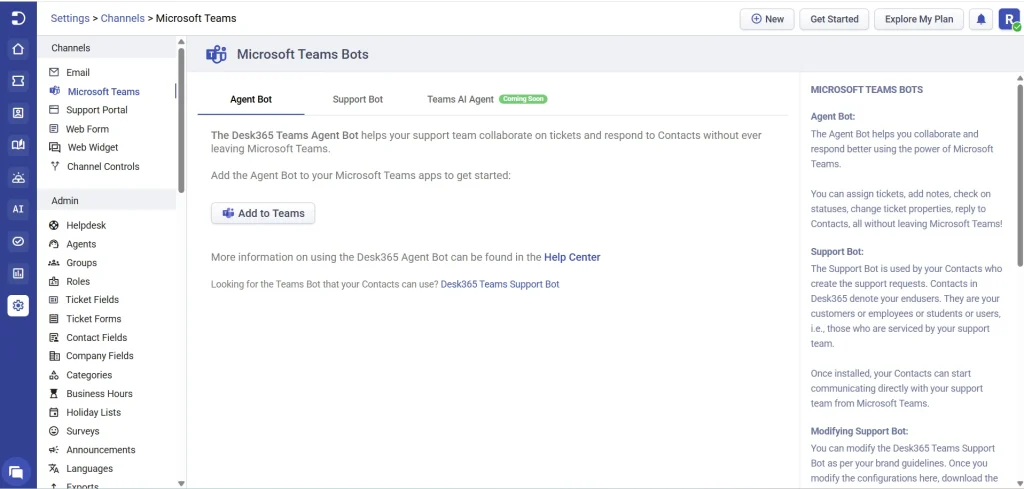Click the Web Widget icon
This screenshot has height=489, width=1024.
point(55,148)
